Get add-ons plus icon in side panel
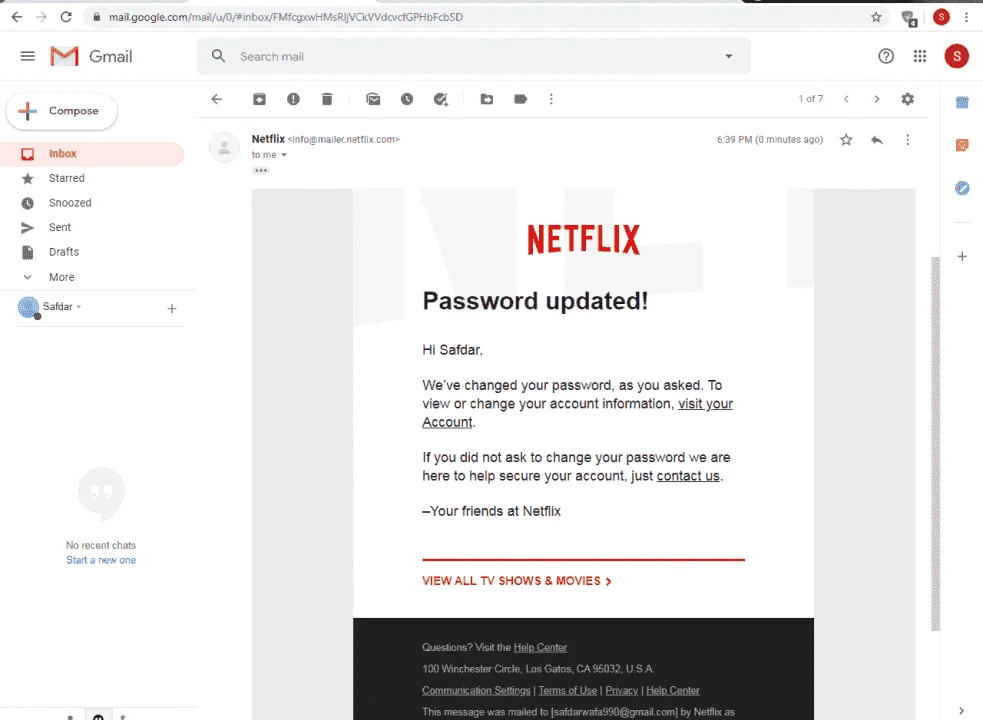The height and width of the screenshot is (720, 983). [962, 257]
